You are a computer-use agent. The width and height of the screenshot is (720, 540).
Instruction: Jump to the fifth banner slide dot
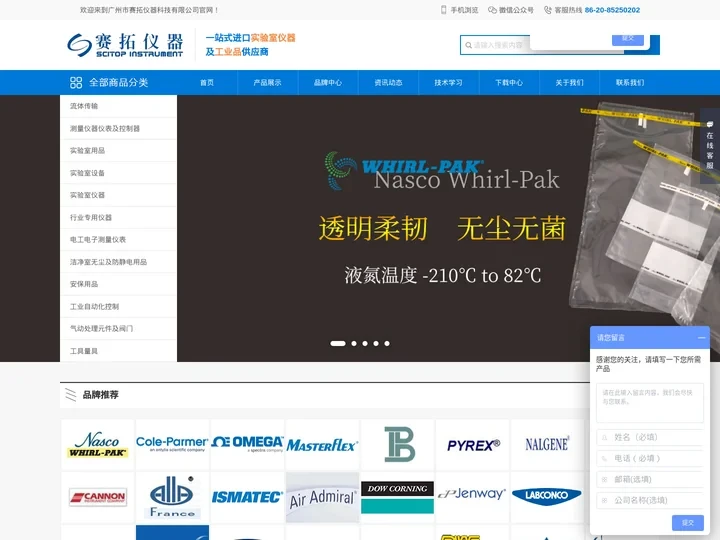pyautogui.click(x=387, y=343)
